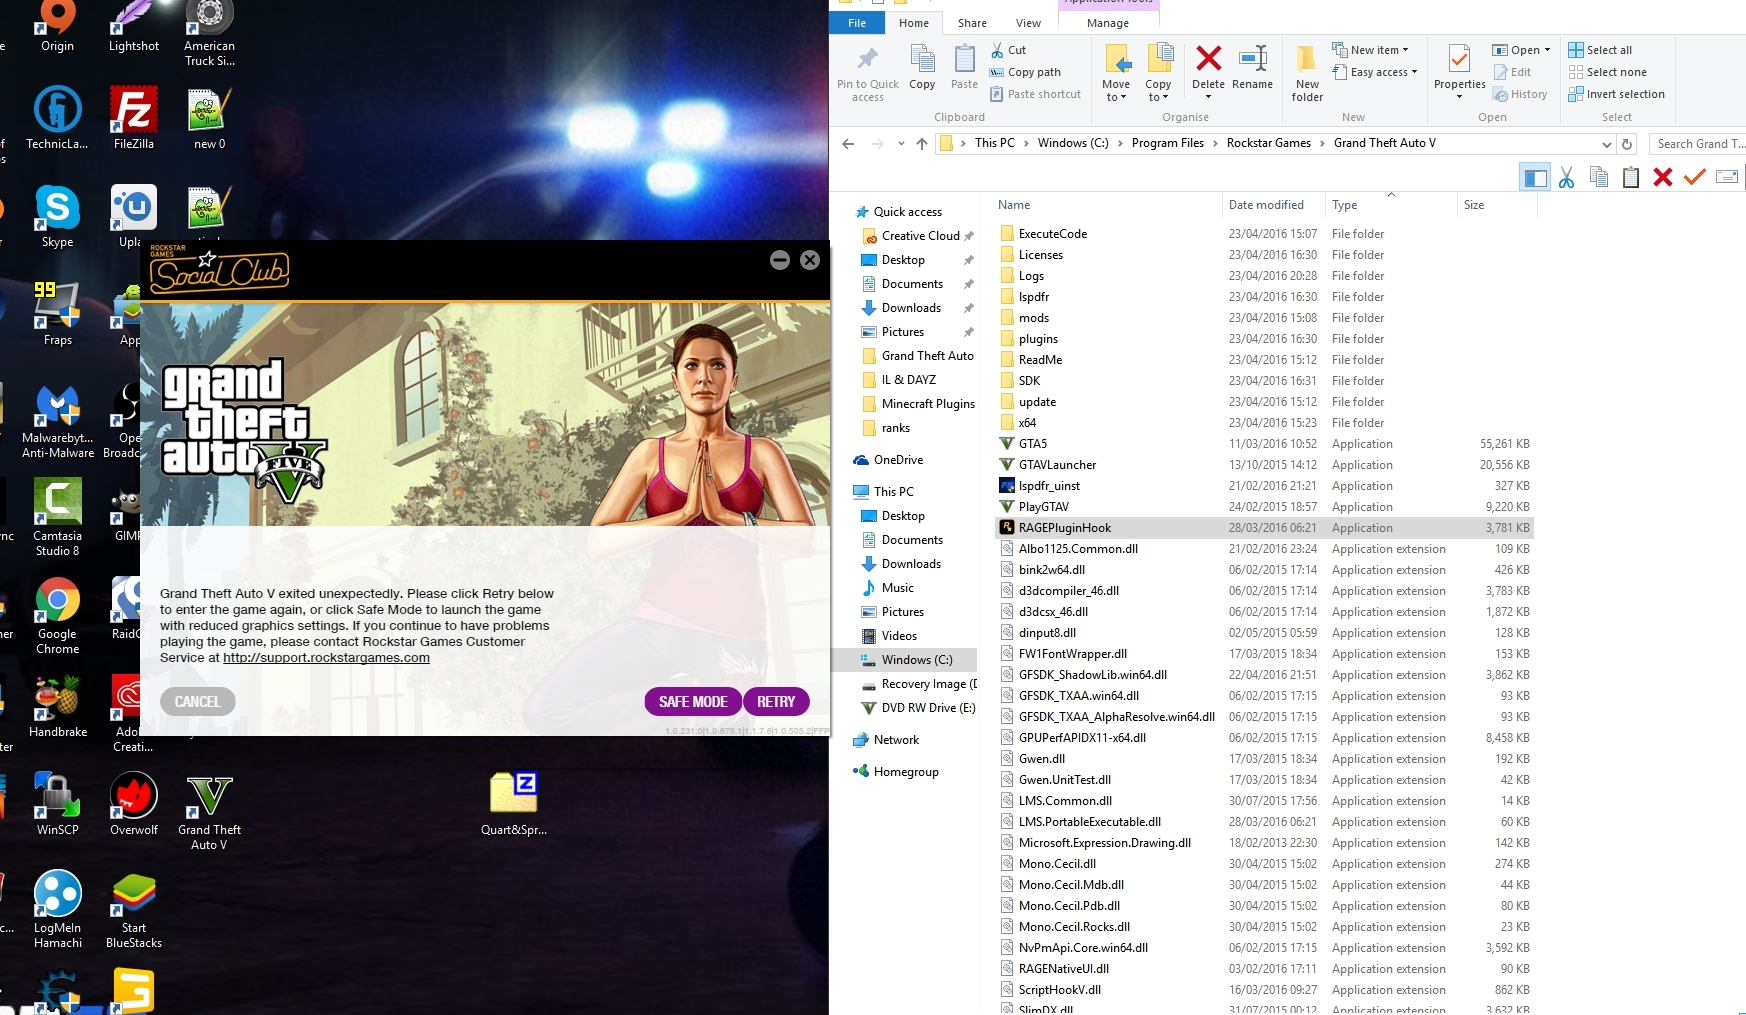Click SAFE MODE in the Social Club dialog
Screen dimensions: 1746x1015
coord(693,702)
